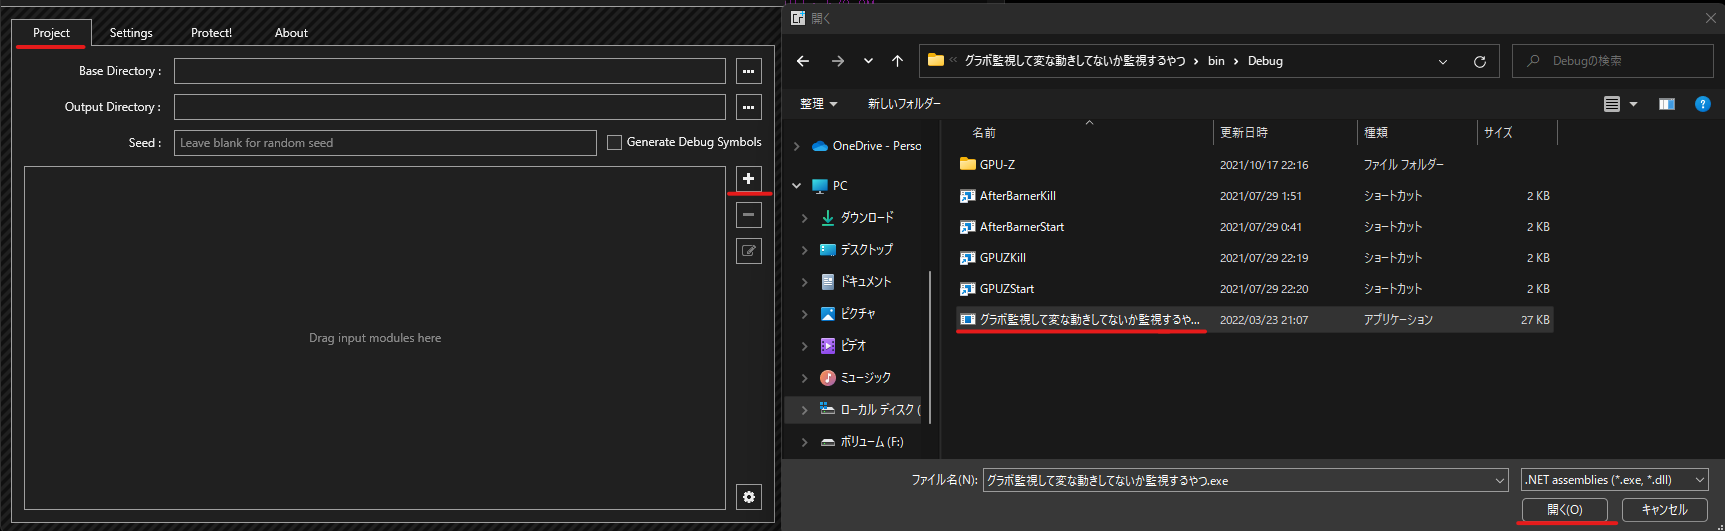Open ミュージック in navigation pane
The height and width of the screenshot is (531, 1725).
tap(856, 378)
